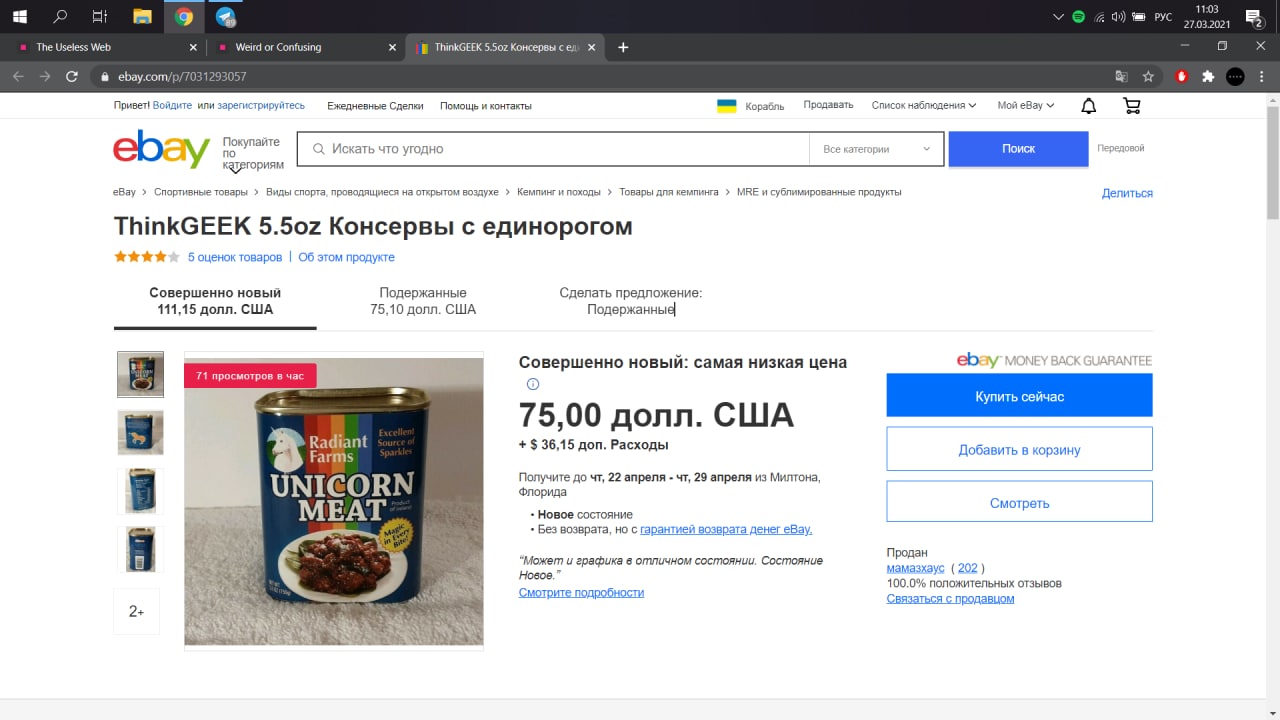Image resolution: width=1280 pixels, height=720 pixels.
Task: Open the Chrome translate icon
Action: [x=1122, y=76]
